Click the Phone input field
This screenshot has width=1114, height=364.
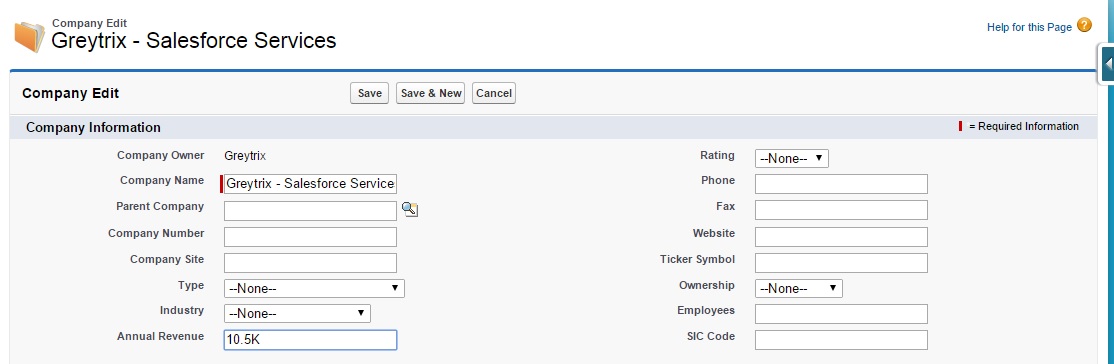click(841, 184)
